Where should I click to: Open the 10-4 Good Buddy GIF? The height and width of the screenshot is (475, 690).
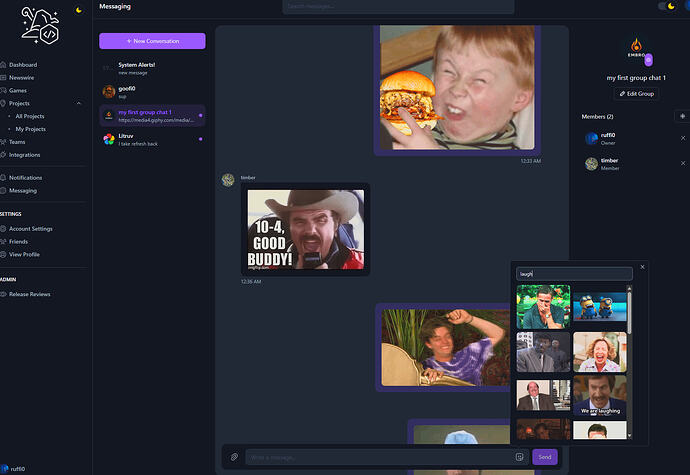click(x=305, y=229)
